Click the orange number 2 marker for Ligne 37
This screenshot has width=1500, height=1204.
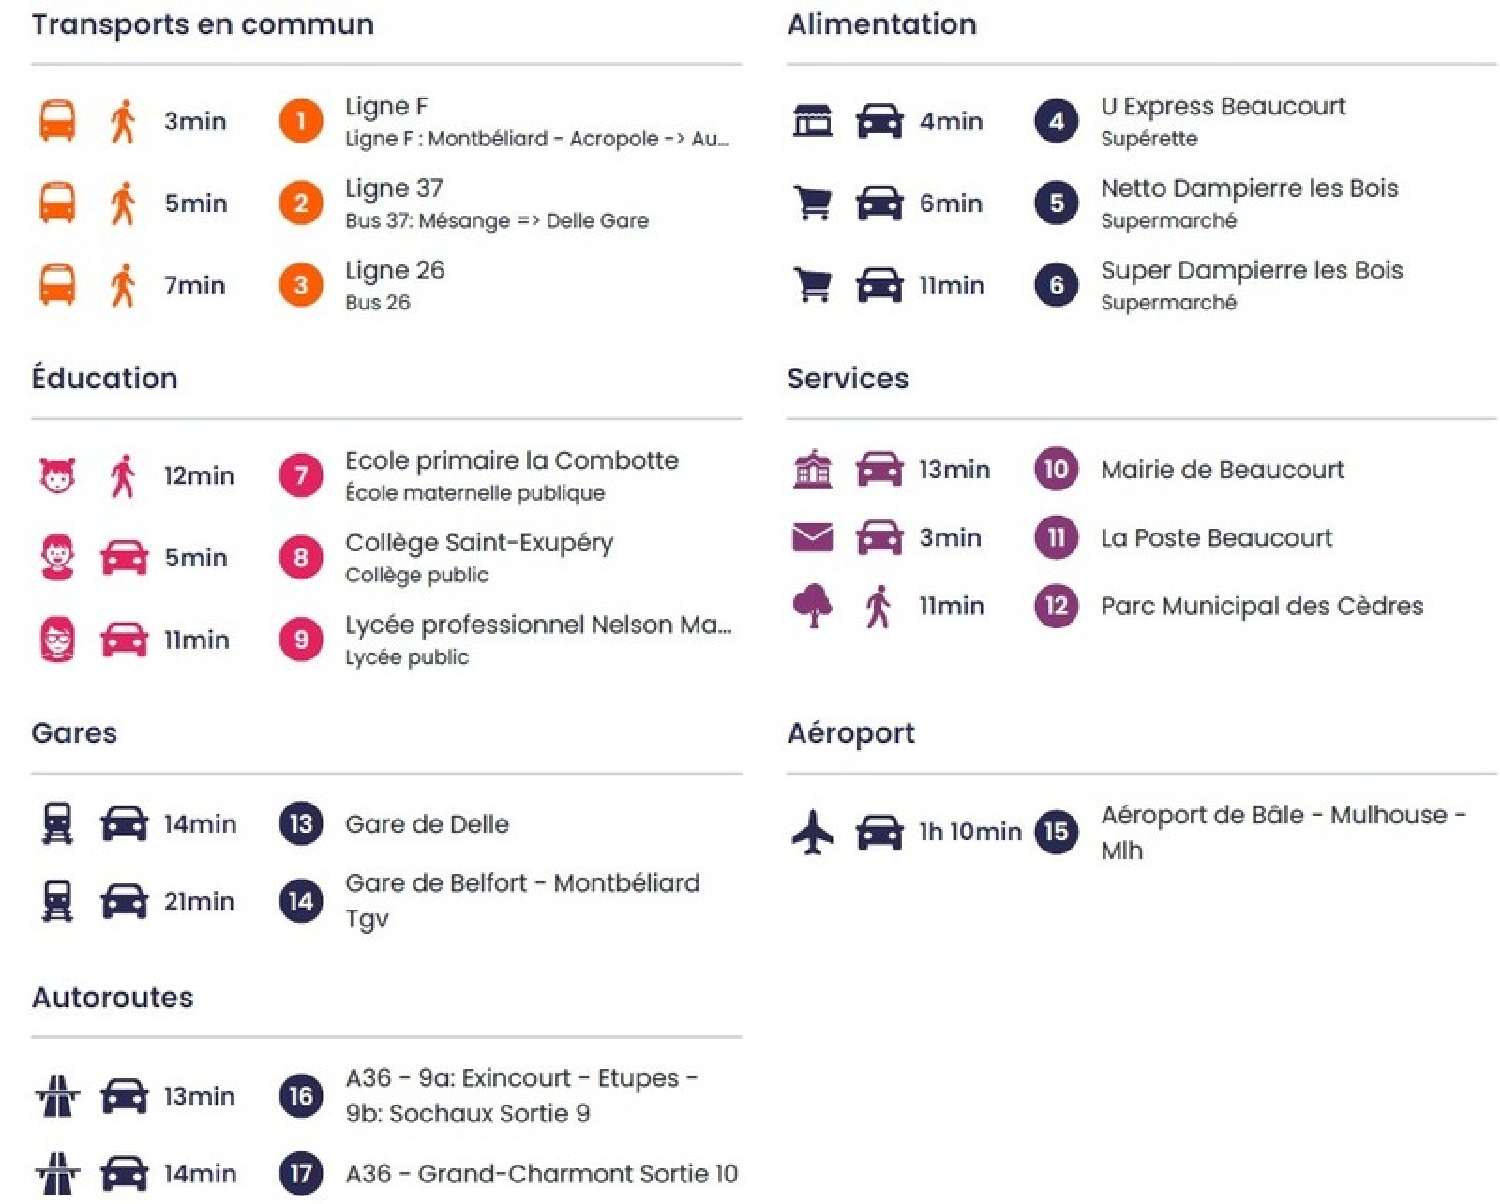point(301,204)
